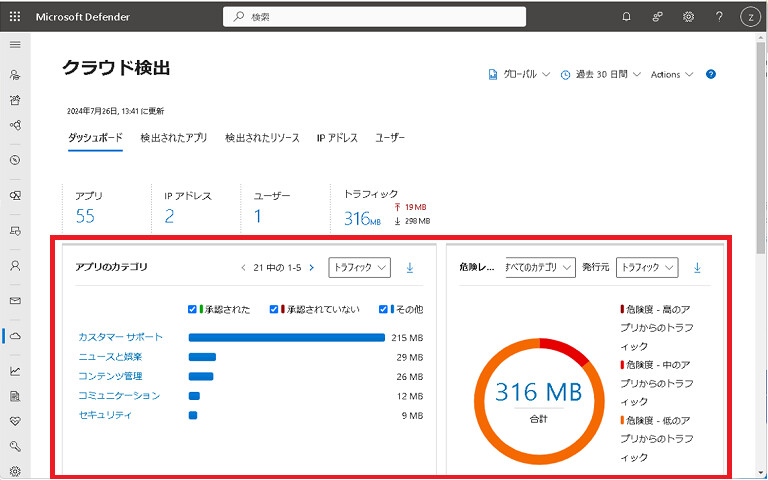768x480 pixels.
Task: Uncheck the その他 checkbox
Action: coord(383,310)
